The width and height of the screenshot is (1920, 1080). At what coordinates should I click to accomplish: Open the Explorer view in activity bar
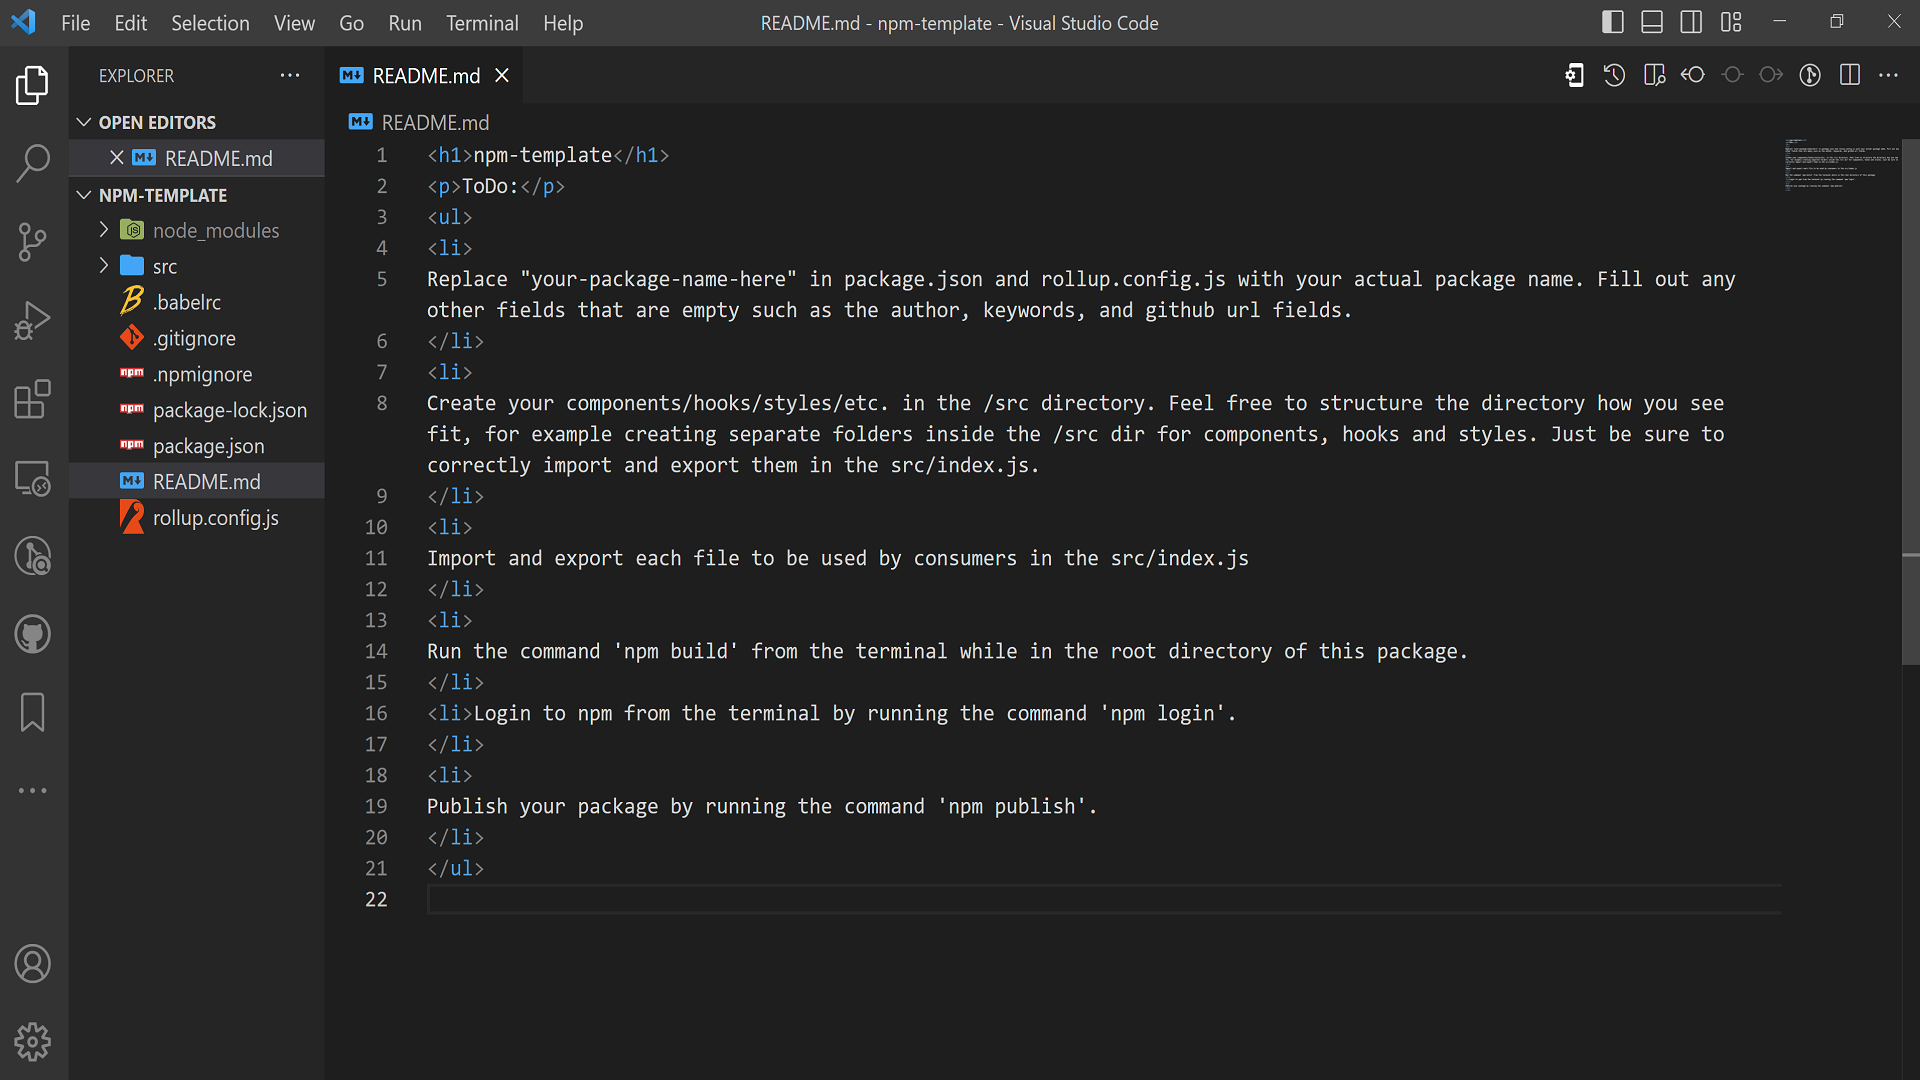point(33,85)
